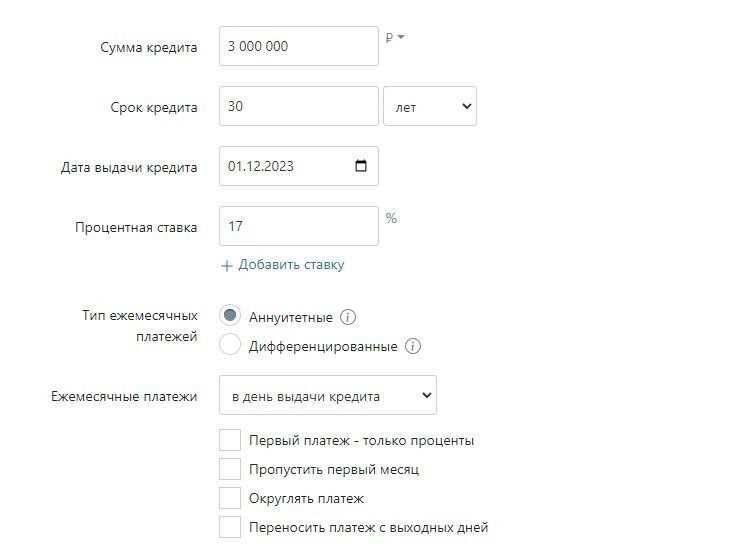This screenshot has width=744, height=553.
Task: Click the Округлять платеж text
Action: (x=307, y=498)
